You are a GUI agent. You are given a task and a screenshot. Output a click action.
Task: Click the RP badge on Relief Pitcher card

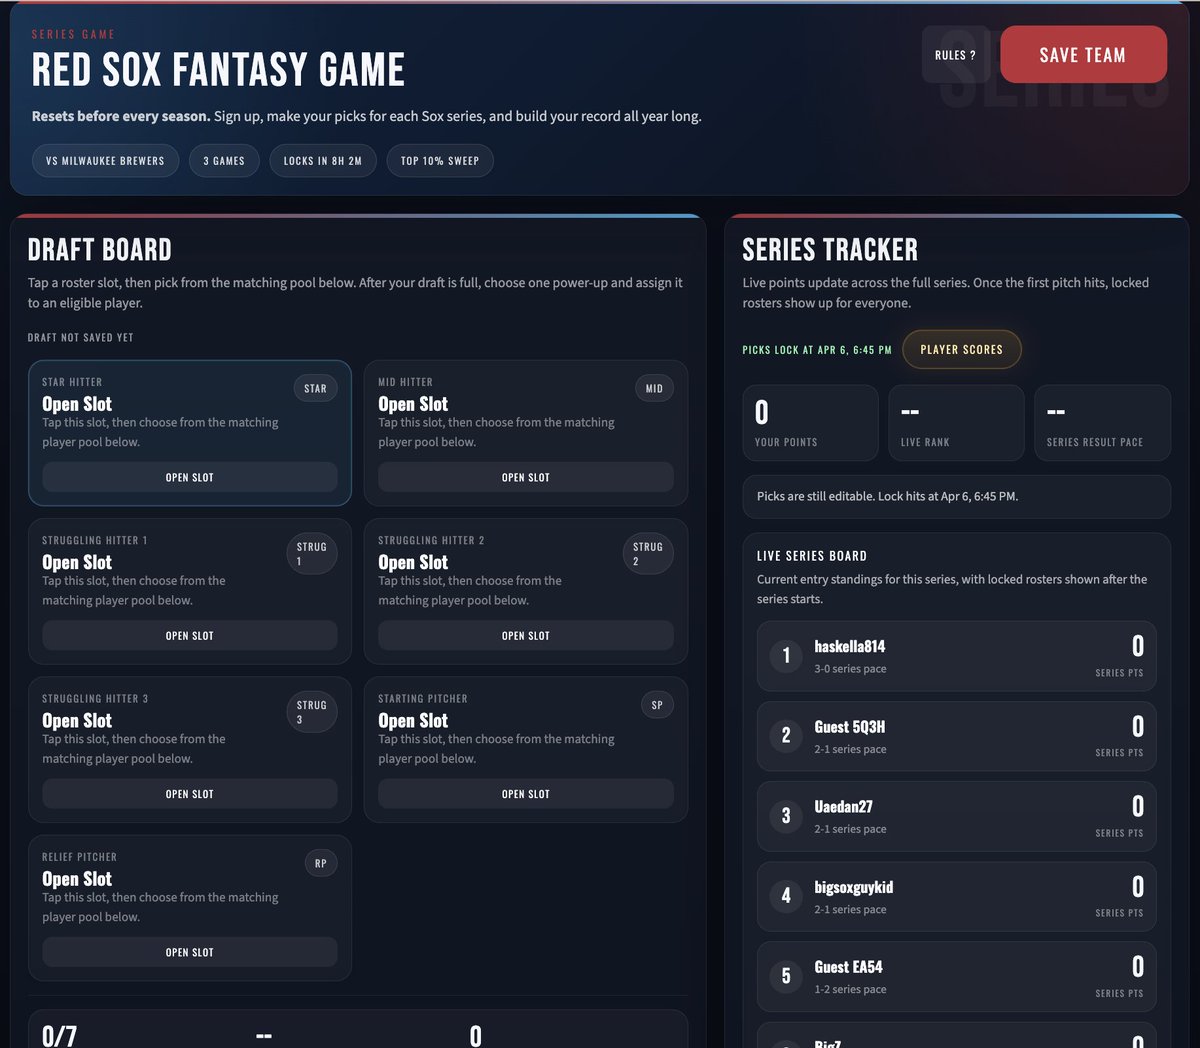321,863
